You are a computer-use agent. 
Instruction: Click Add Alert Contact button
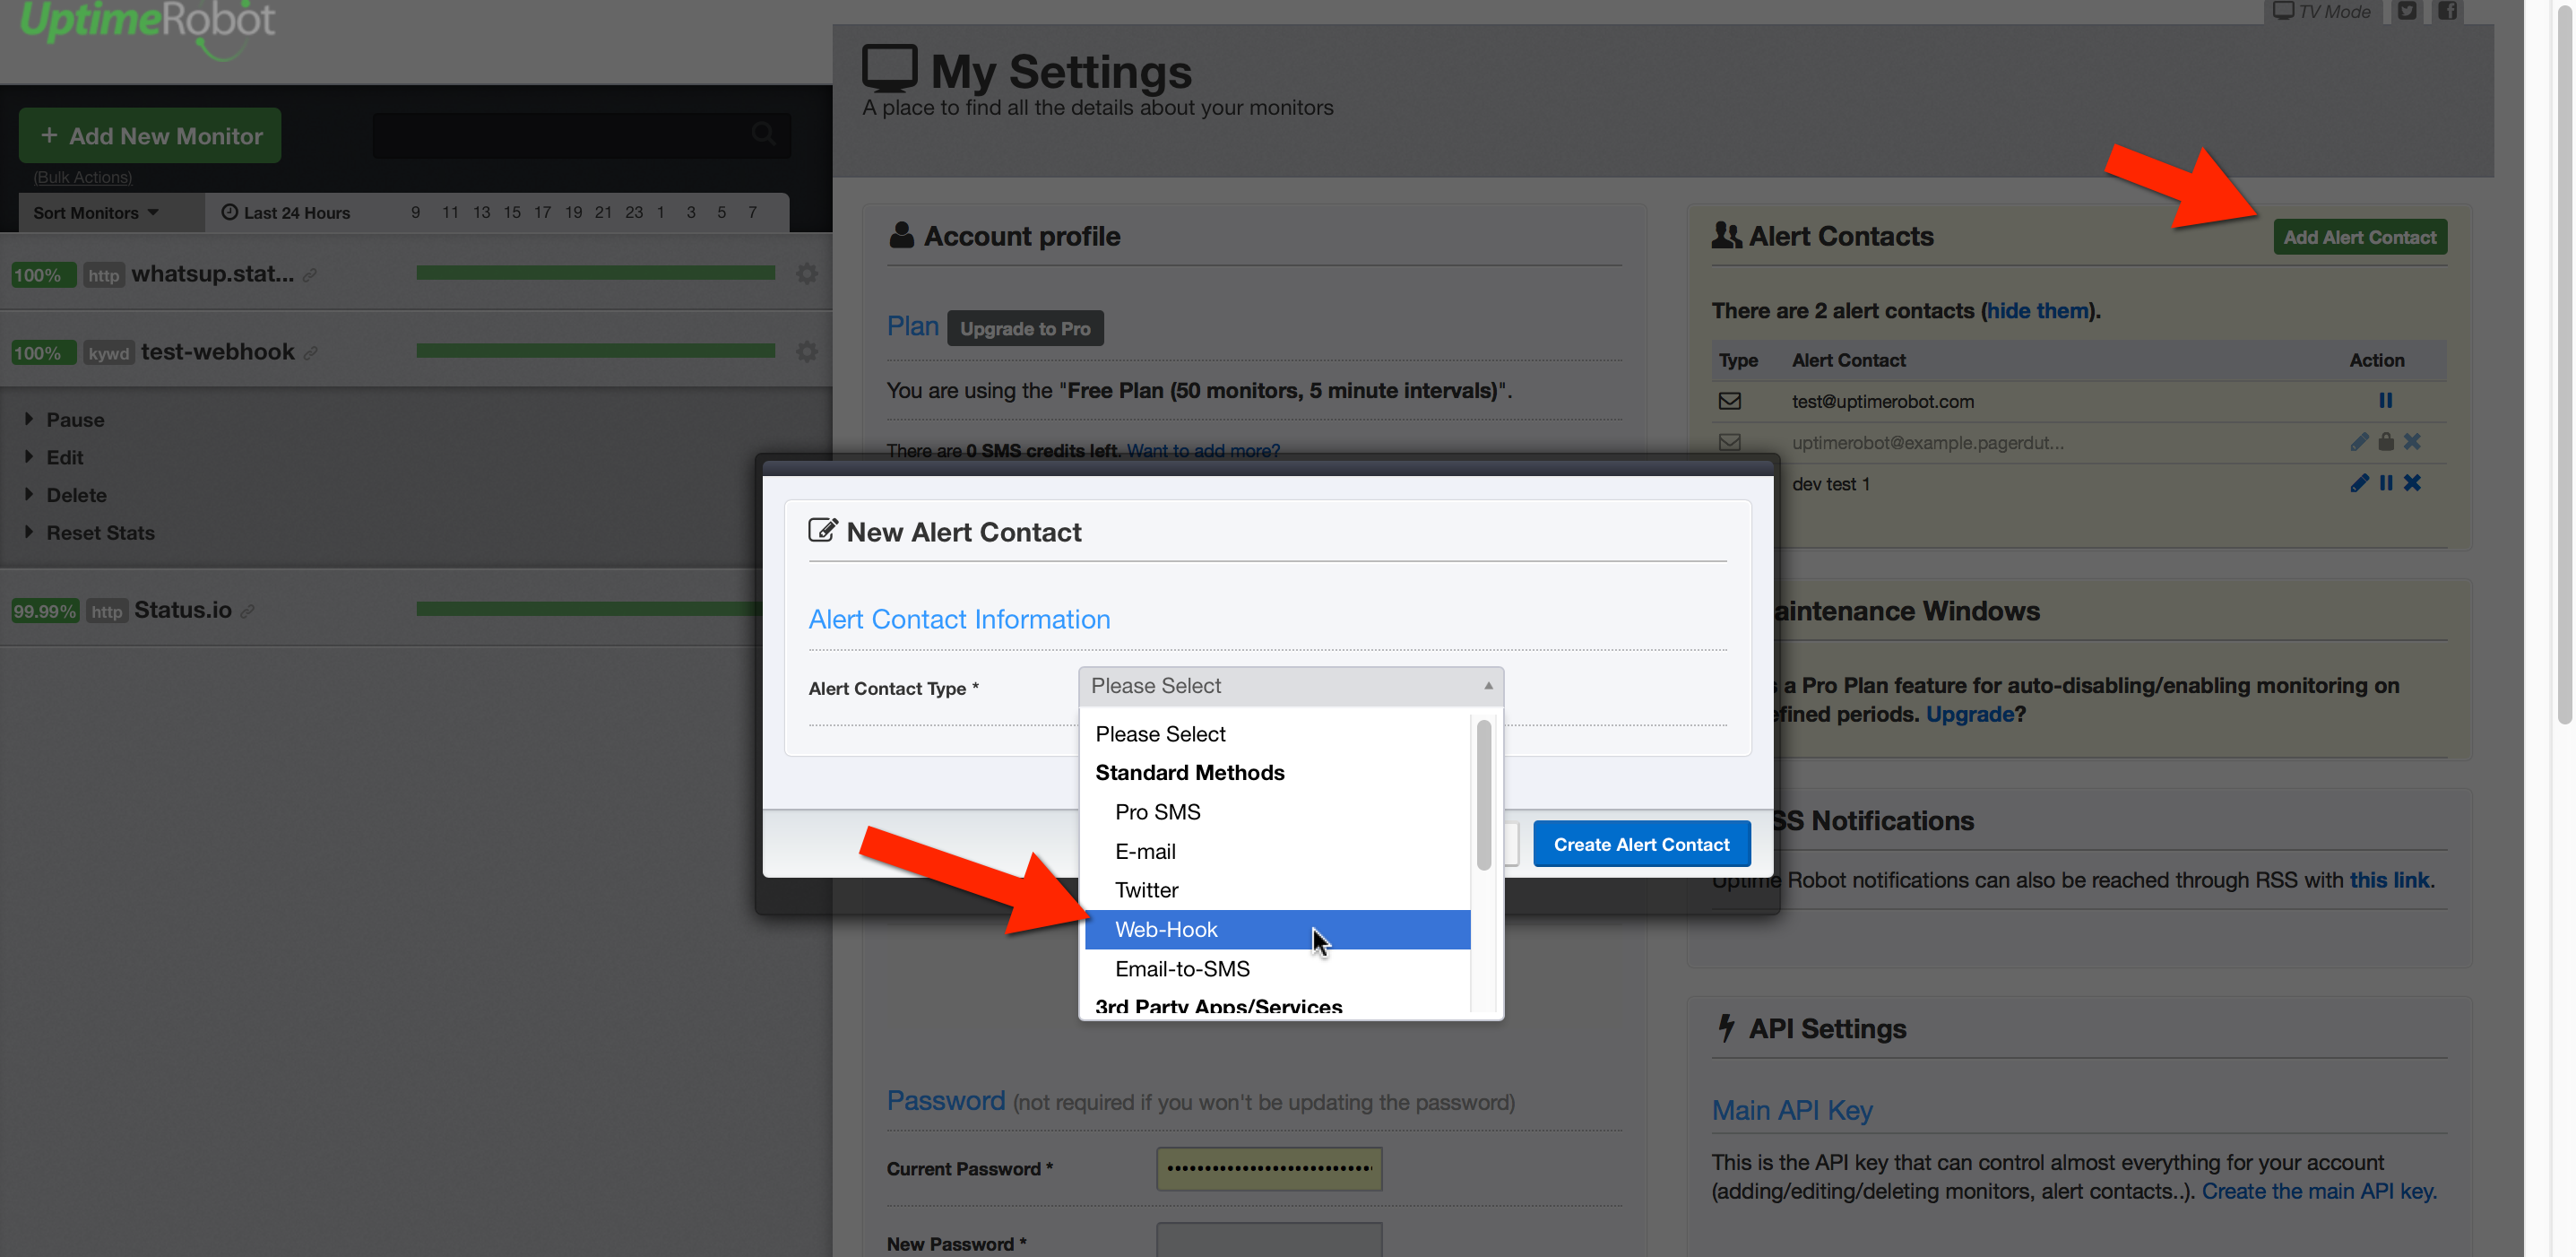2359,237
